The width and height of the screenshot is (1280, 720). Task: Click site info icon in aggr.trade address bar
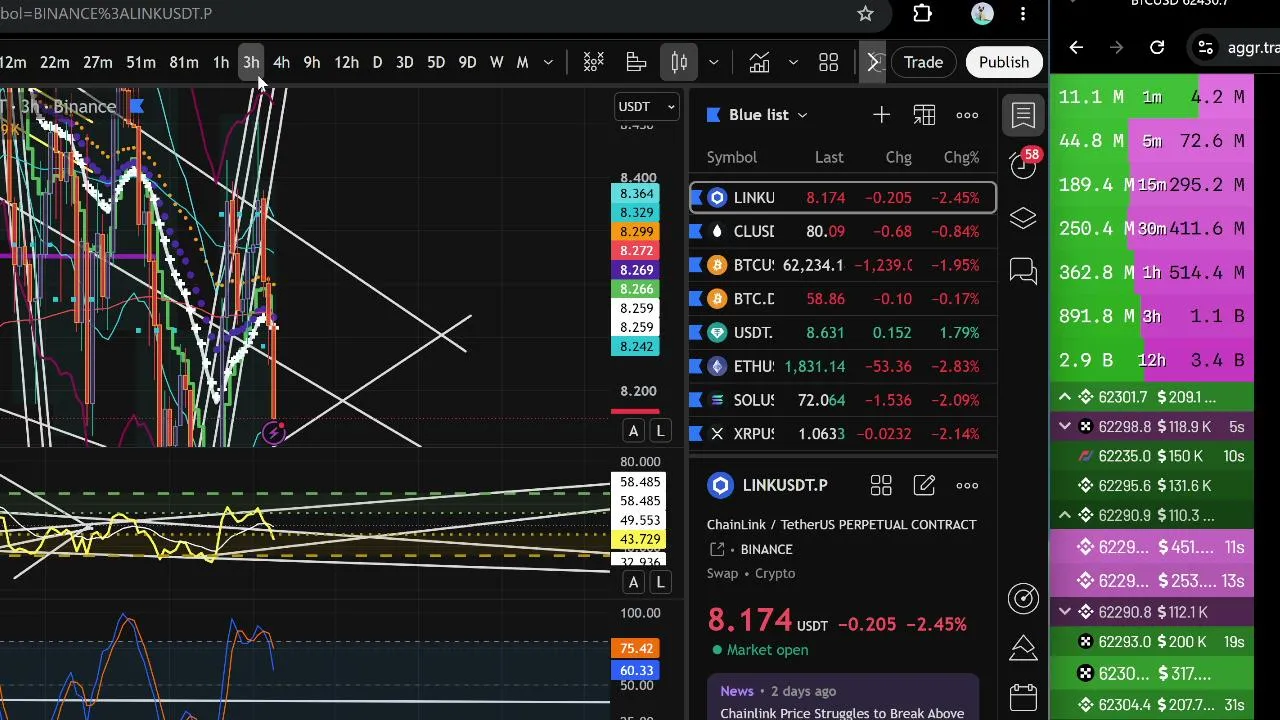coord(1207,47)
